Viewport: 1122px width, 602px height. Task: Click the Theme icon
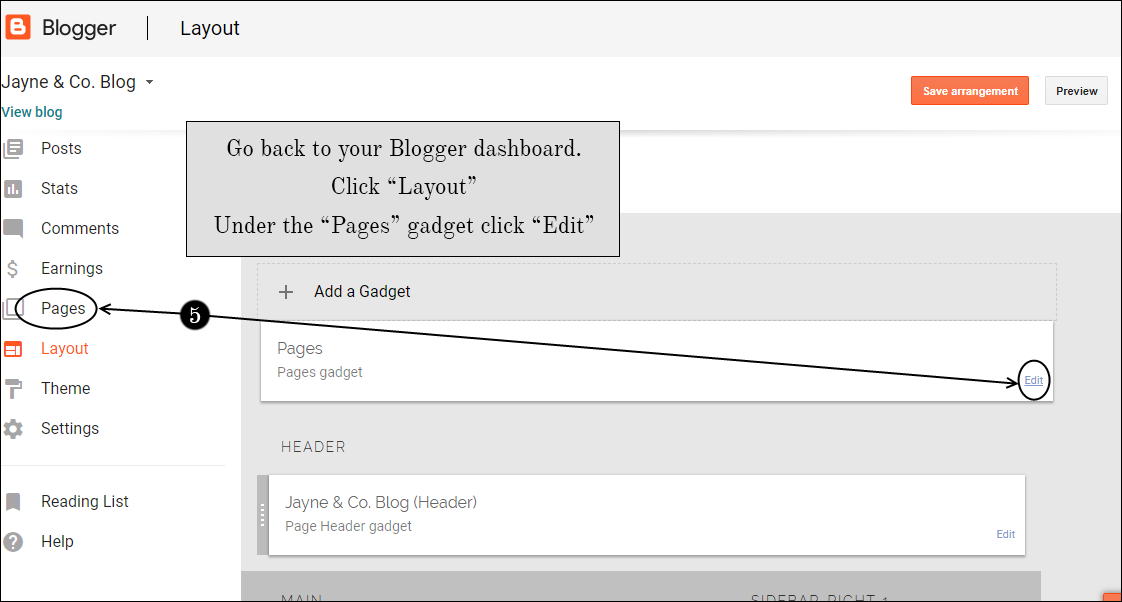[x=16, y=388]
